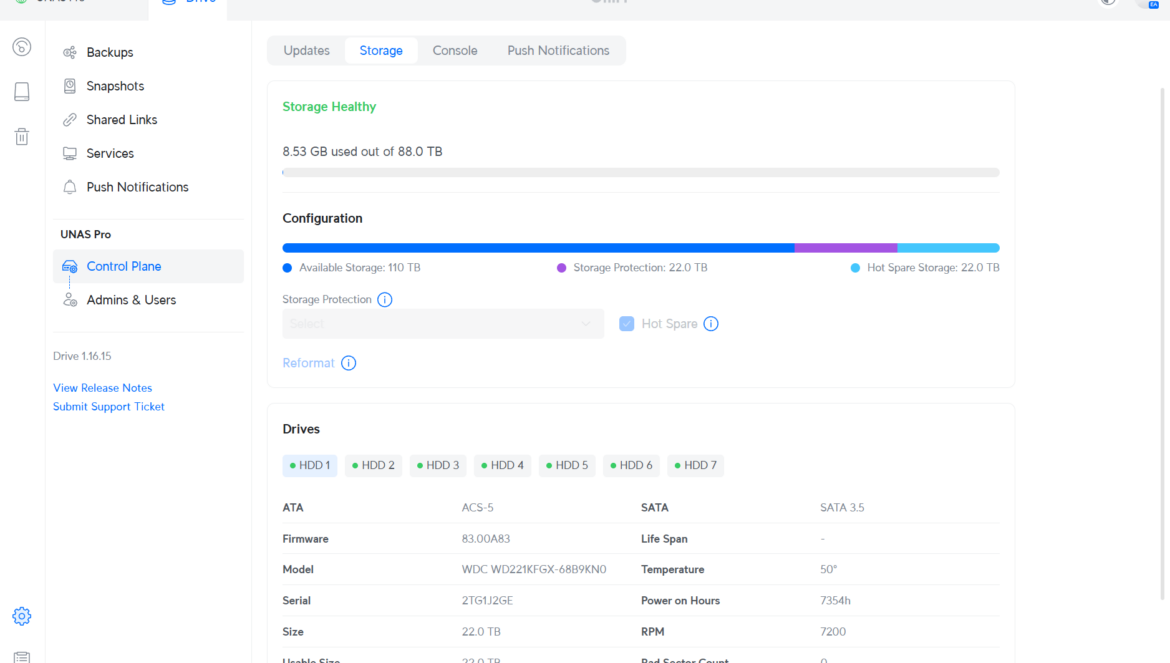Select the HDD 5 drive chip
This screenshot has width=1170, height=663.
click(x=567, y=465)
